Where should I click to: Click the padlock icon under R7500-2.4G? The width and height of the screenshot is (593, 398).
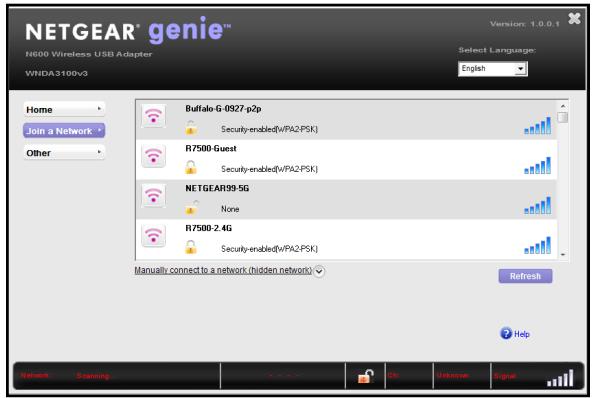191,247
